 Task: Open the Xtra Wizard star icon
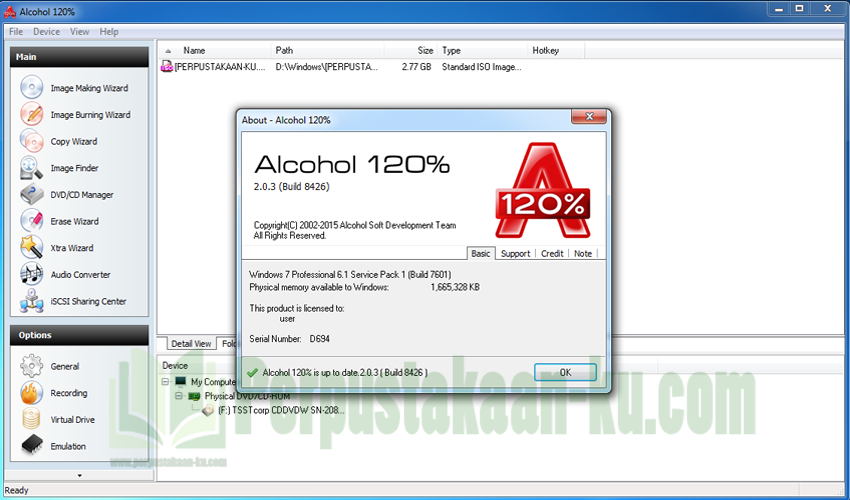[x=31, y=247]
